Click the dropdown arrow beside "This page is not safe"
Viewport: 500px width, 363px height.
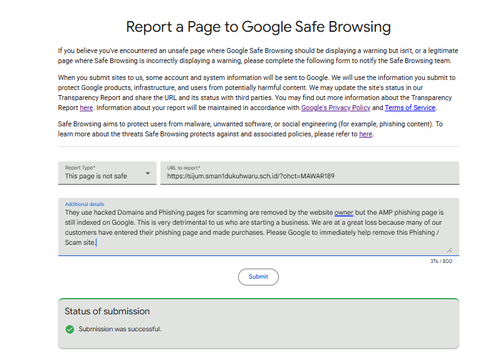[x=148, y=173]
